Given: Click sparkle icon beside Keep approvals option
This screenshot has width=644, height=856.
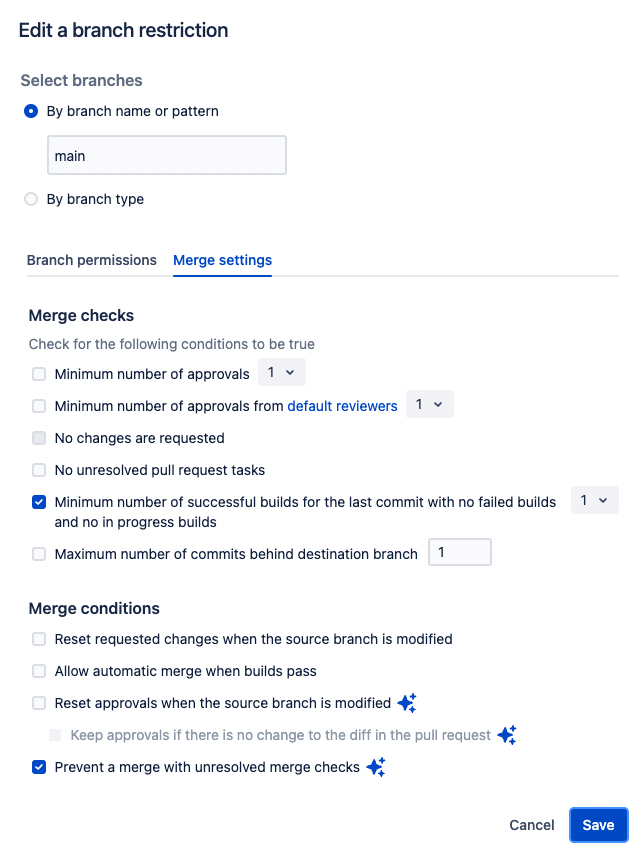Looking at the screenshot, I should click(x=507, y=735).
